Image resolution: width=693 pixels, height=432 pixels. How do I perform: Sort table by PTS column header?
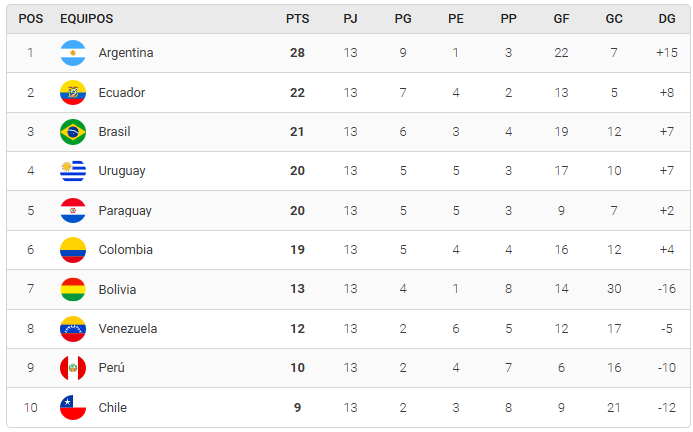point(297,19)
